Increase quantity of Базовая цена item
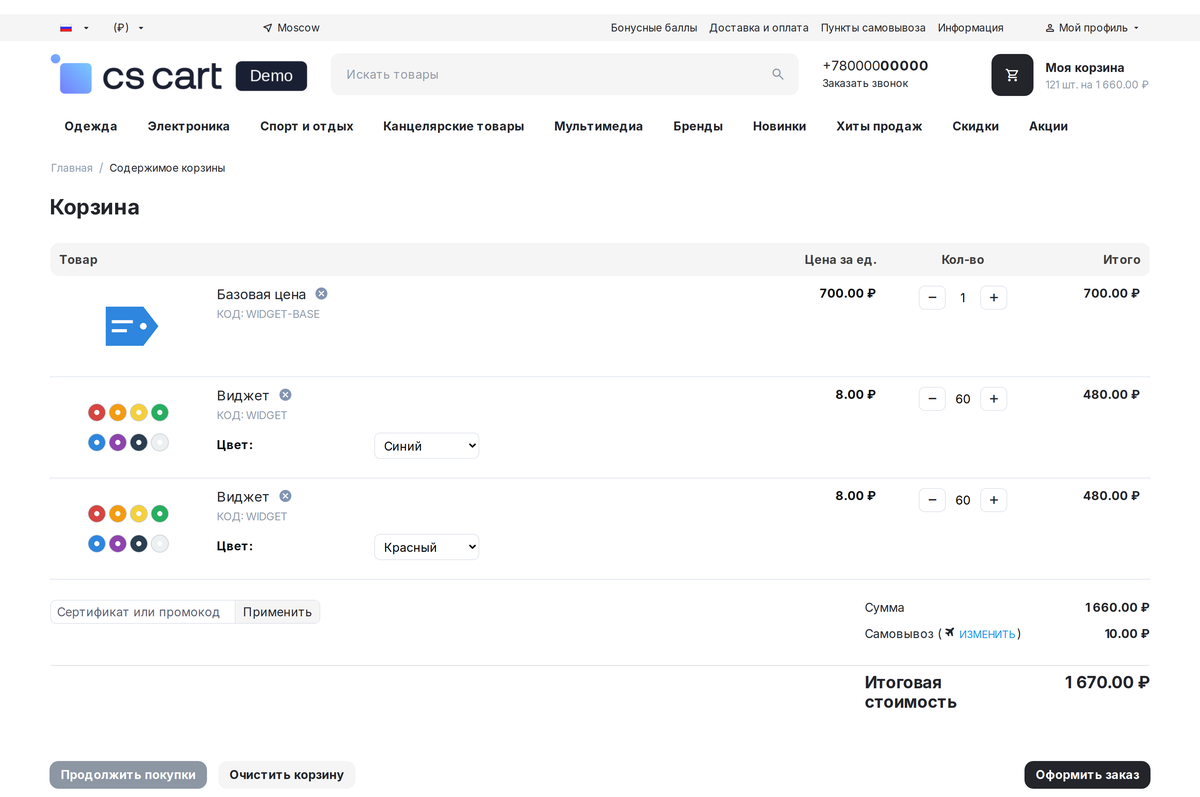 tap(993, 297)
